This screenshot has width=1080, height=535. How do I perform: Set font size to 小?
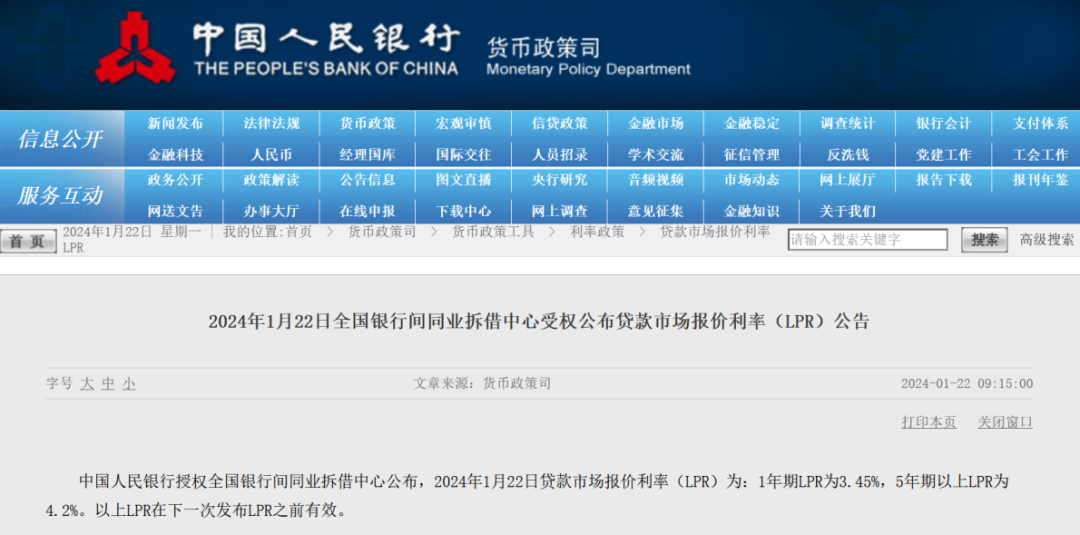[x=129, y=384]
